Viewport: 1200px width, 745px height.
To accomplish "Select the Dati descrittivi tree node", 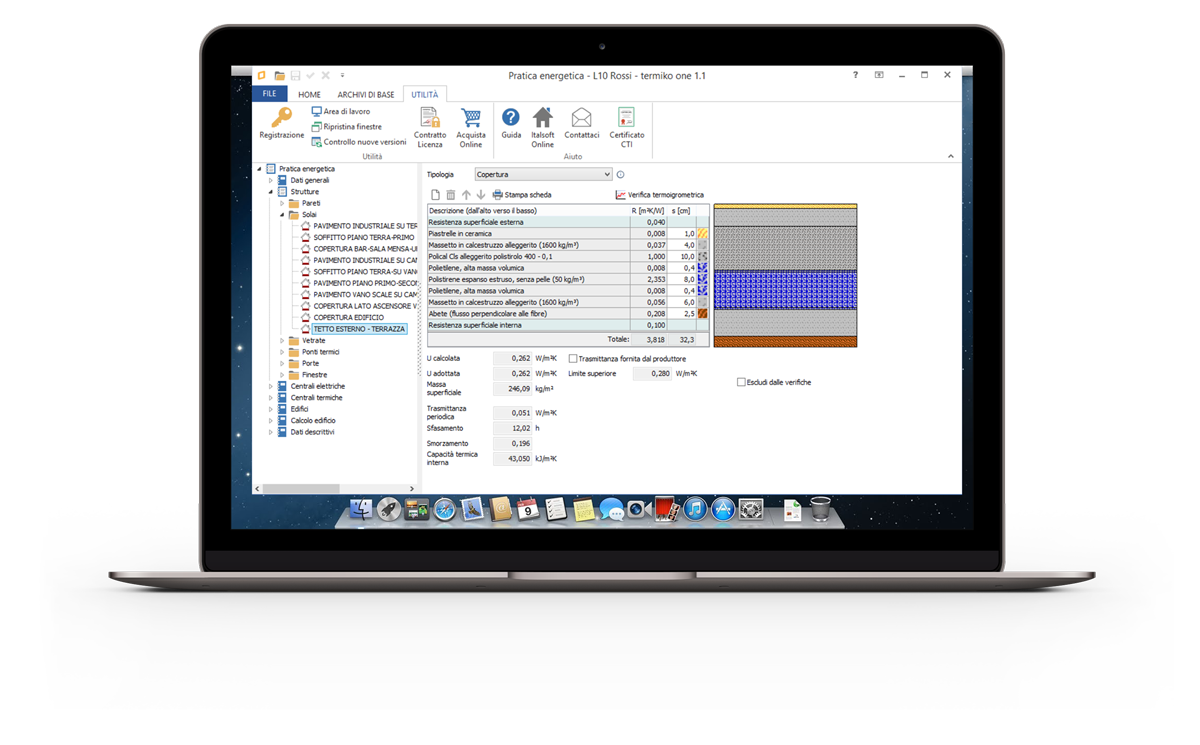I will [312, 432].
